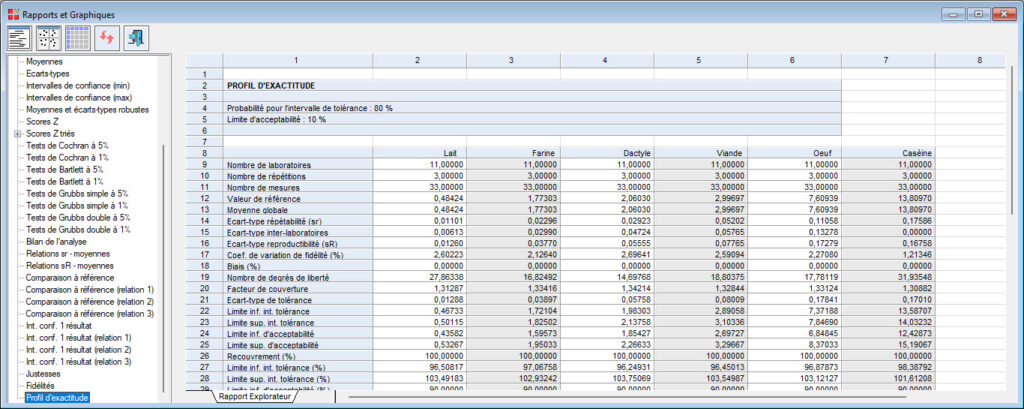Screen dimensions: 1024x409
Task: Select Moyennes in the tree
Action: coord(43,62)
